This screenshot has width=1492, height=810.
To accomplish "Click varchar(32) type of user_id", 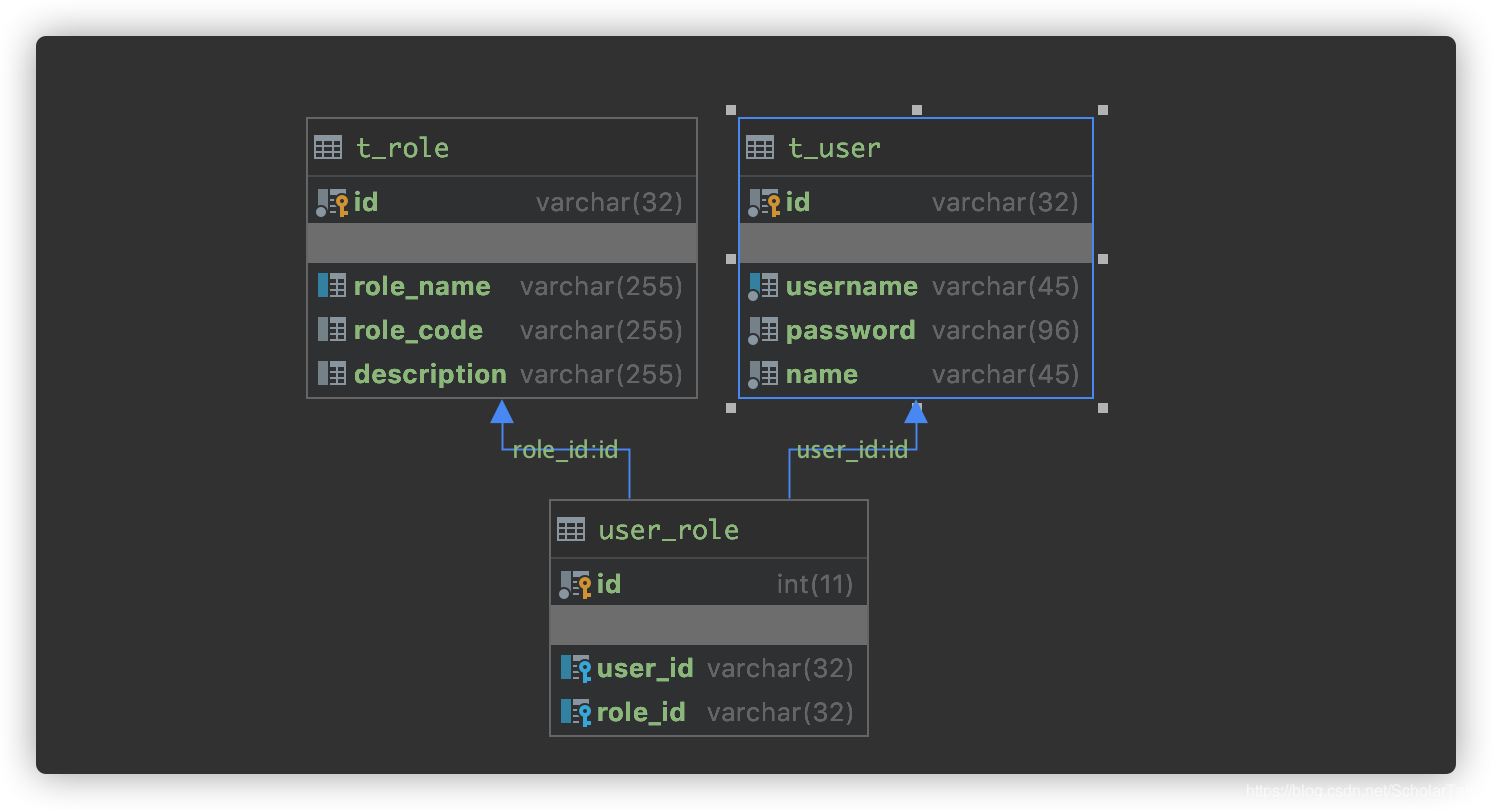I will [x=780, y=668].
